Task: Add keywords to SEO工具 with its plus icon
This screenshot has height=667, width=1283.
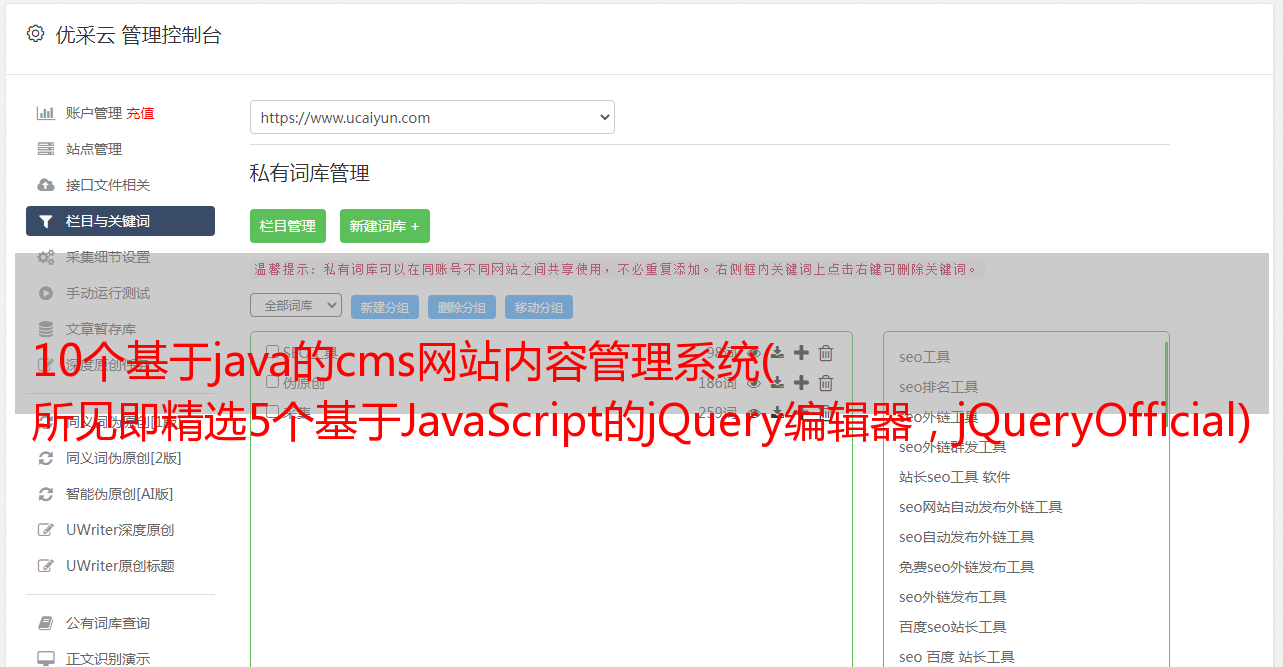Action: pos(801,353)
